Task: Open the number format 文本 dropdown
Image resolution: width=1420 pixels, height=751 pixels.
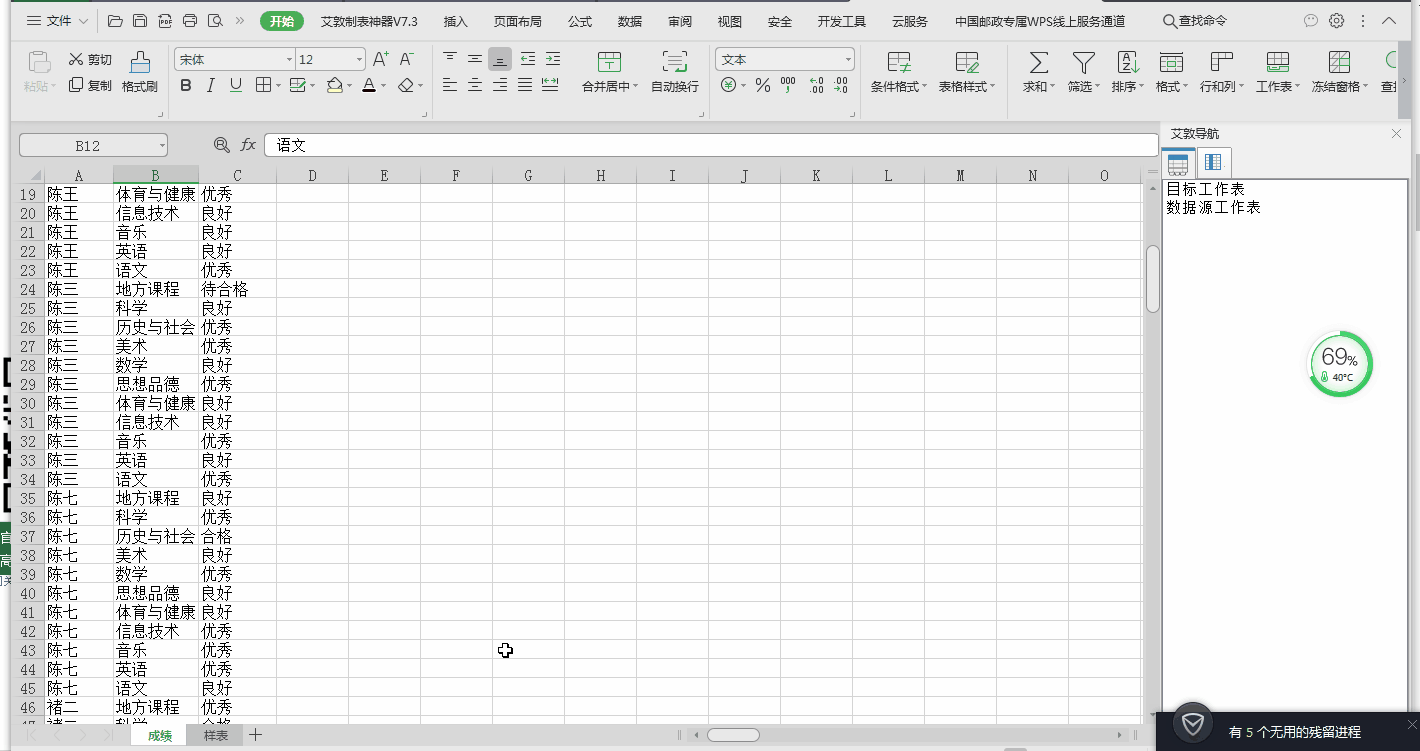Action: click(x=848, y=60)
